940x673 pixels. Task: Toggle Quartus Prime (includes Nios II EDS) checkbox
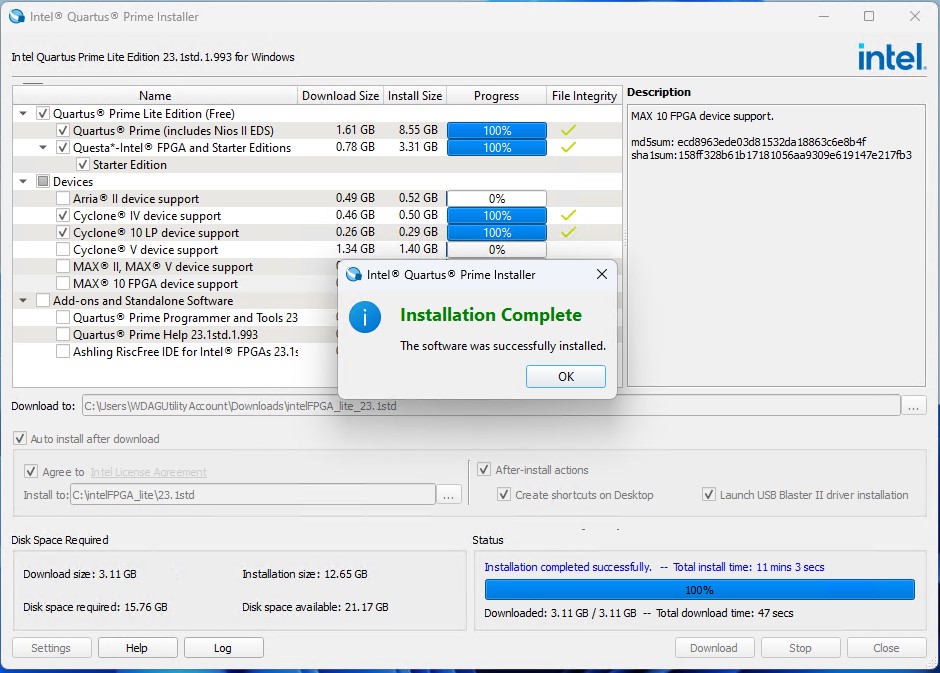pos(62,130)
